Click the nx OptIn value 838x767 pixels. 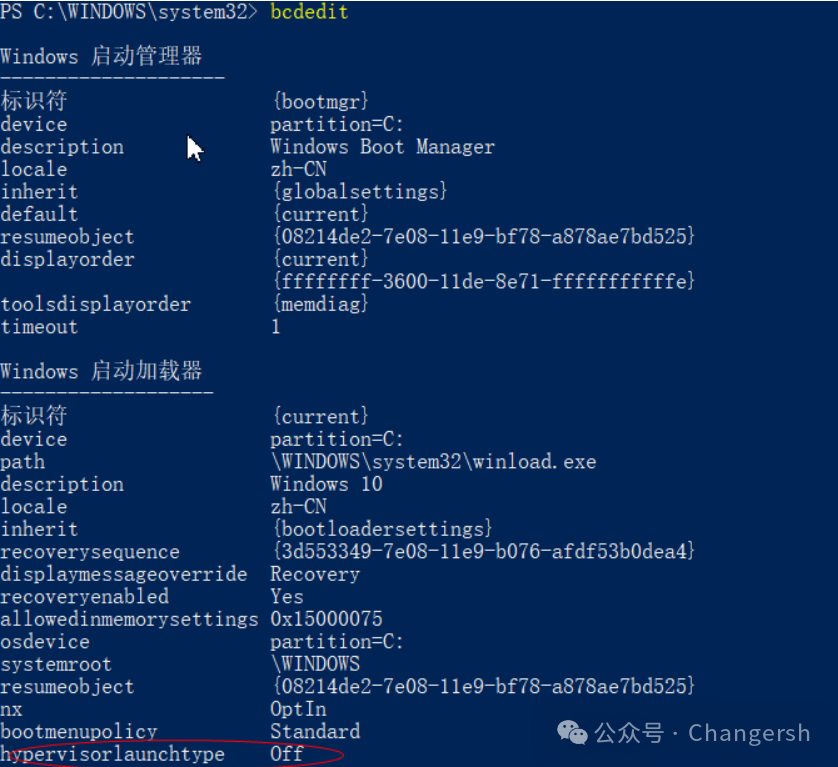[x=298, y=709]
